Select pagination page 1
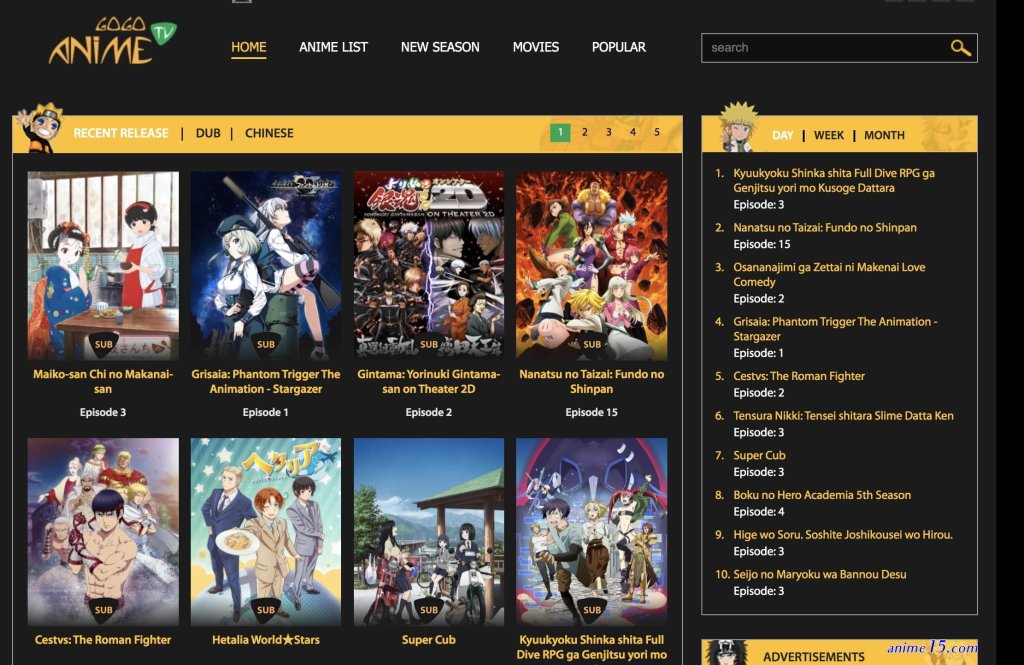 (x=560, y=133)
